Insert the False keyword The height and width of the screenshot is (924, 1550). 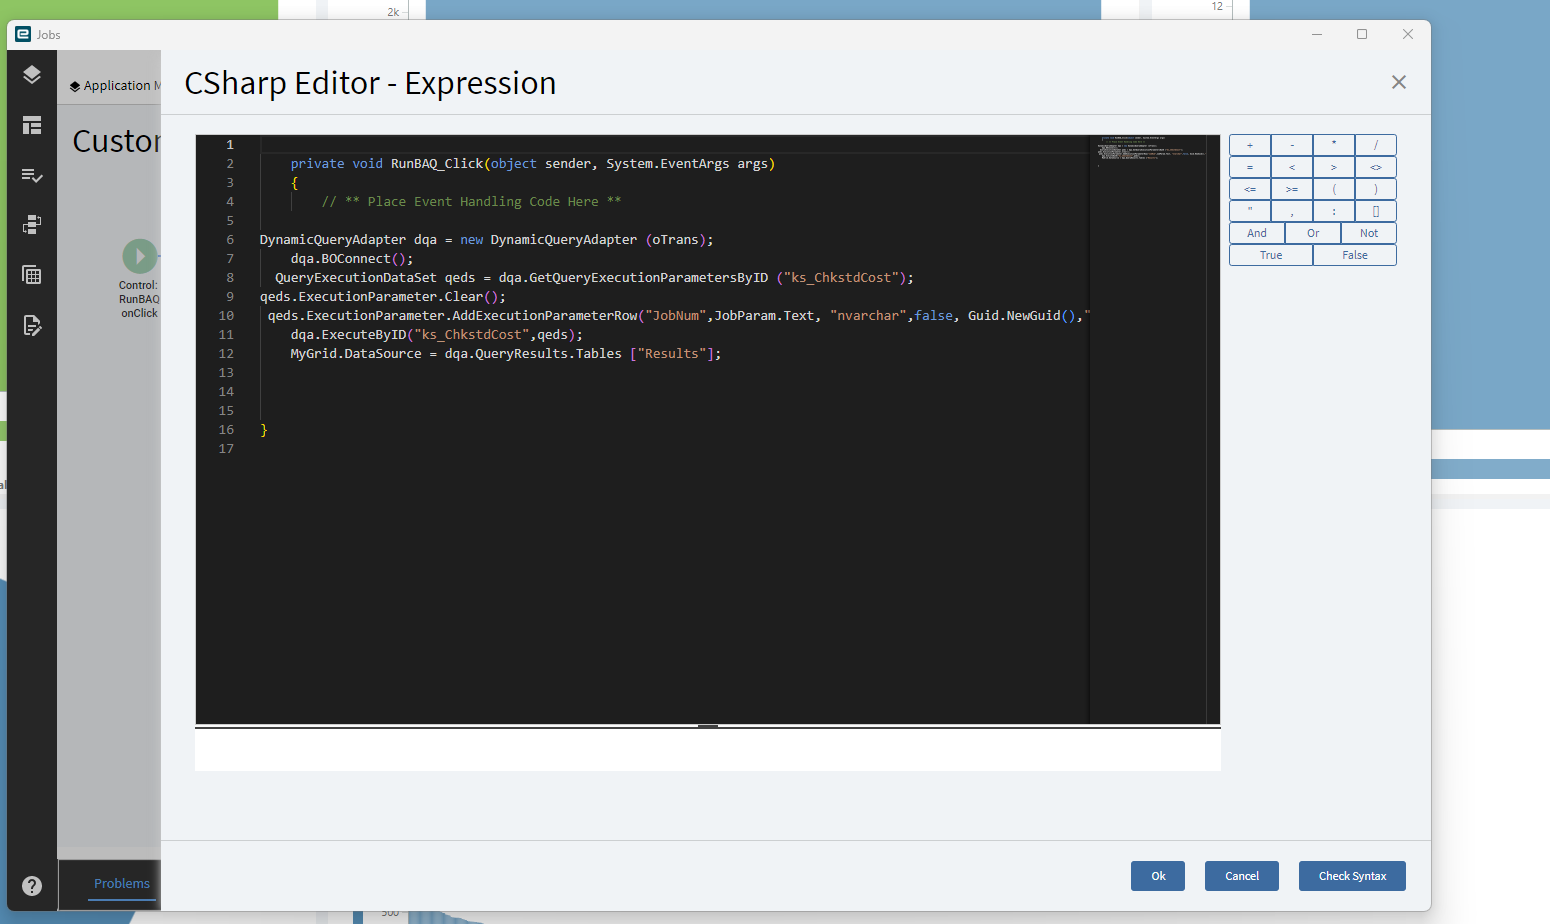(1355, 255)
